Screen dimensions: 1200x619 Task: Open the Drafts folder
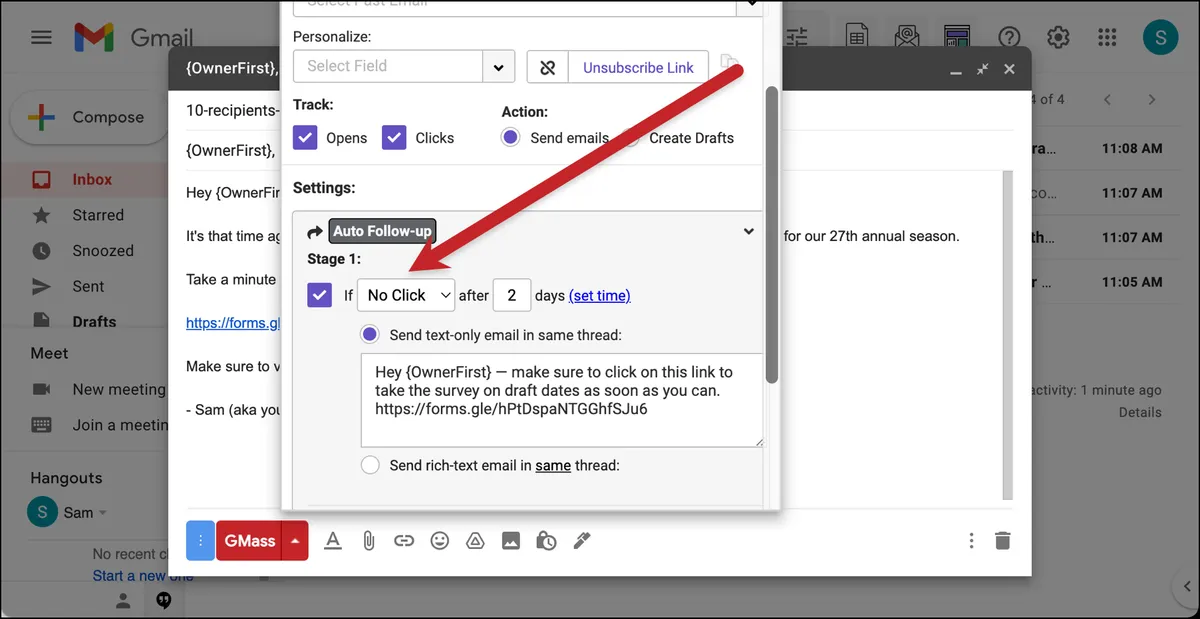(94, 322)
